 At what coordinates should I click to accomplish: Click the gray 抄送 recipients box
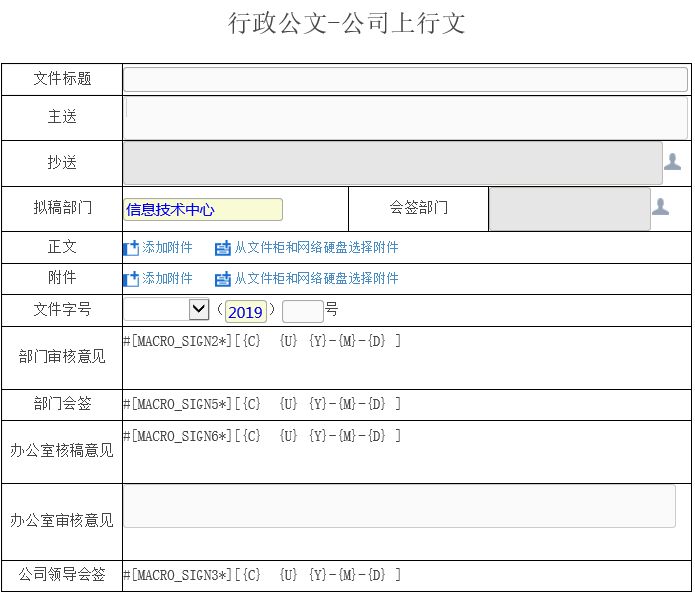coord(392,163)
